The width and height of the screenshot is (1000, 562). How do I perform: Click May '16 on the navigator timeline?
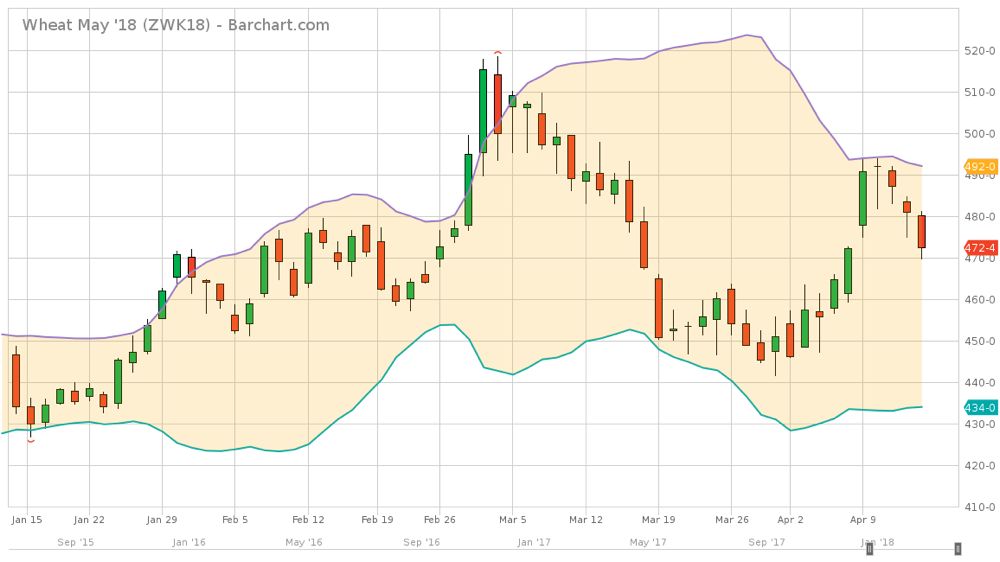[304, 542]
